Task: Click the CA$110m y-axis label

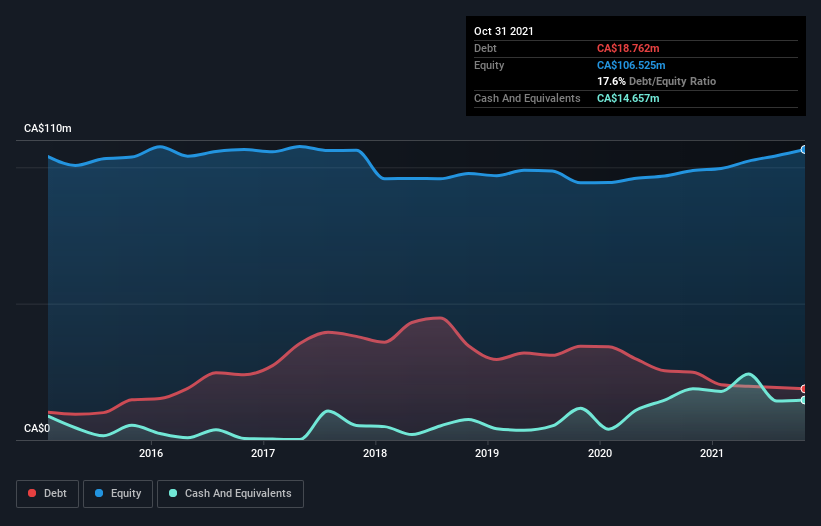Action: click(48, 128)
